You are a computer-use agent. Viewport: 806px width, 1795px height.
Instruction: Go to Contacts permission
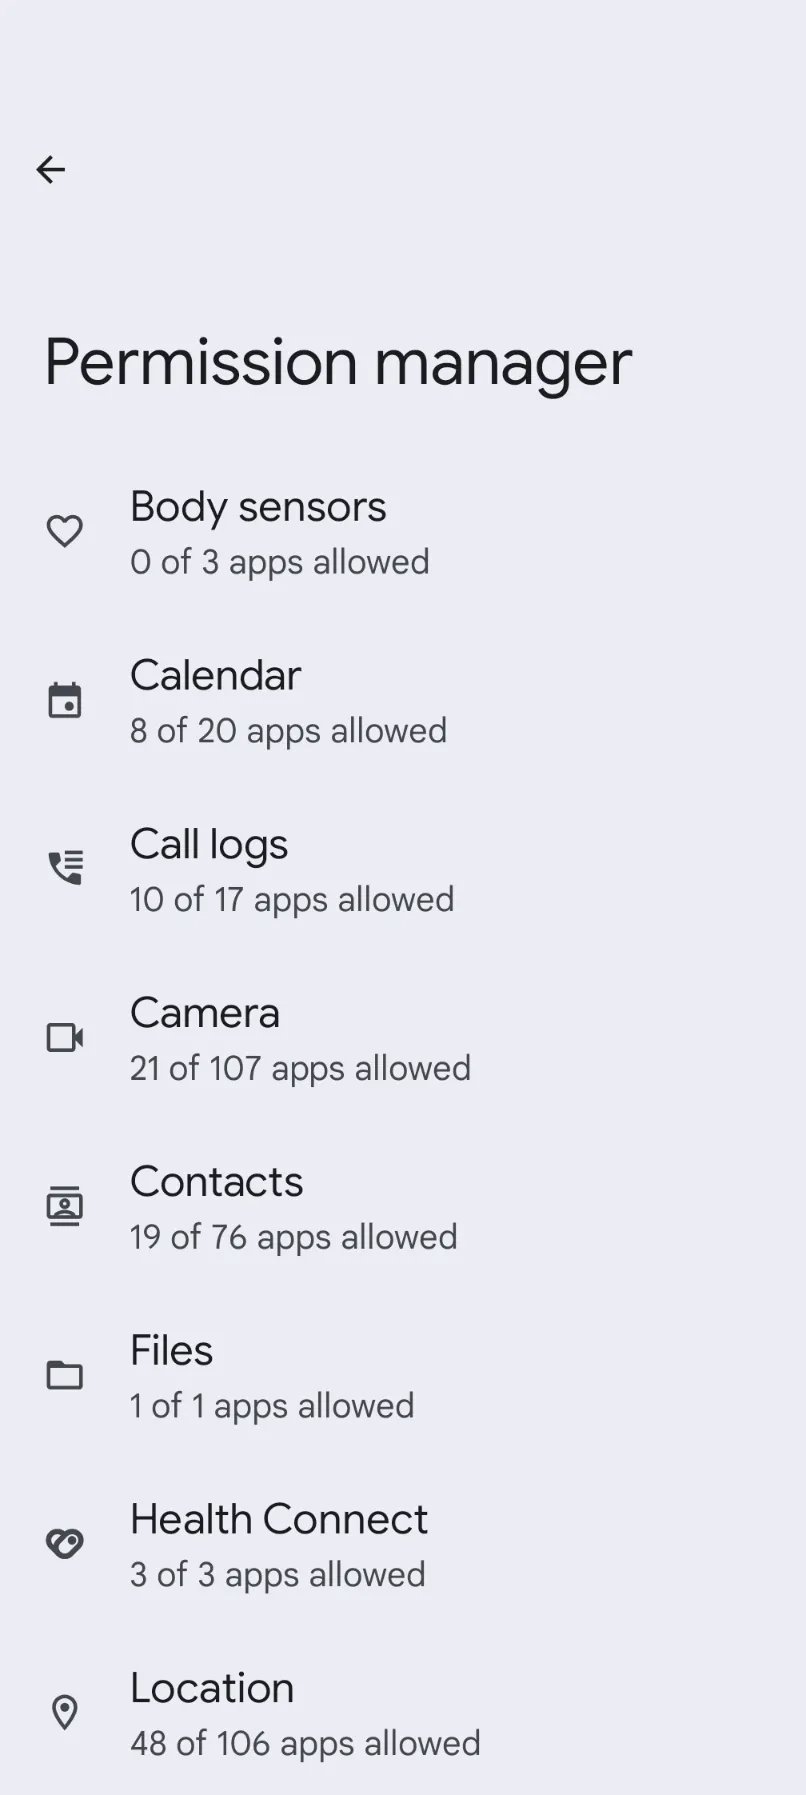[216, 1182]
